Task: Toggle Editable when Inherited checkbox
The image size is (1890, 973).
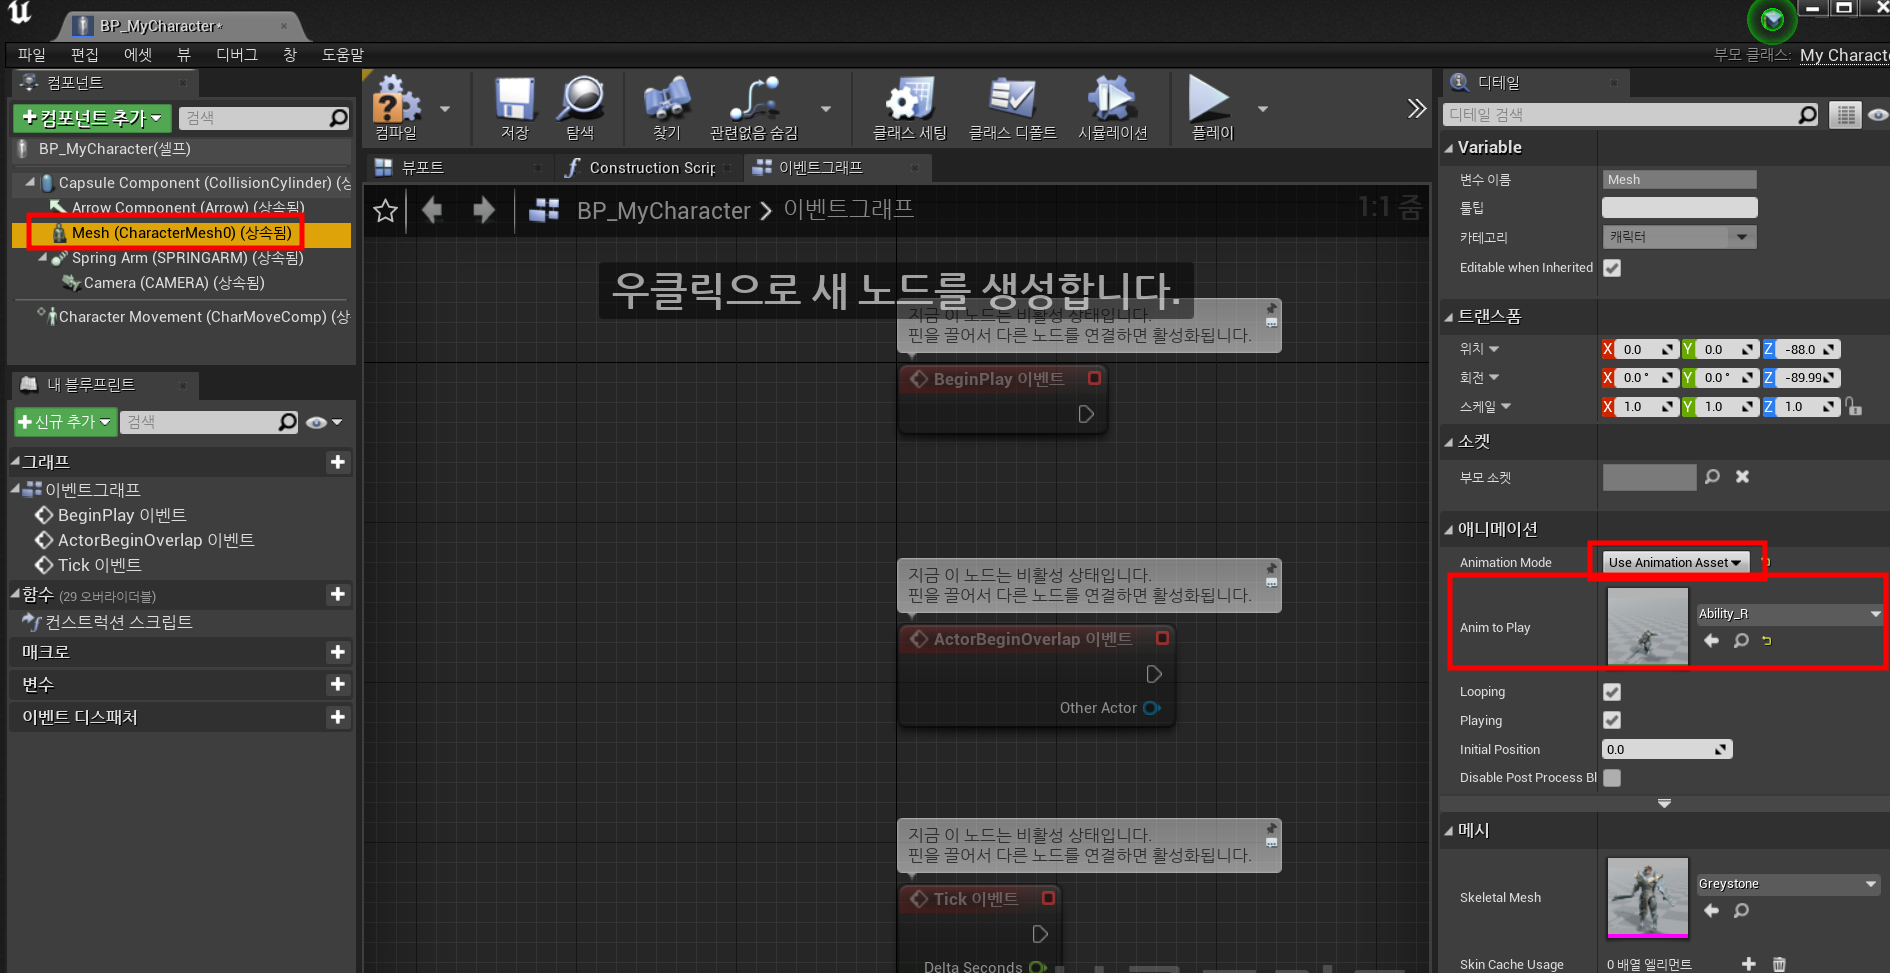Action: (1612, 268)
